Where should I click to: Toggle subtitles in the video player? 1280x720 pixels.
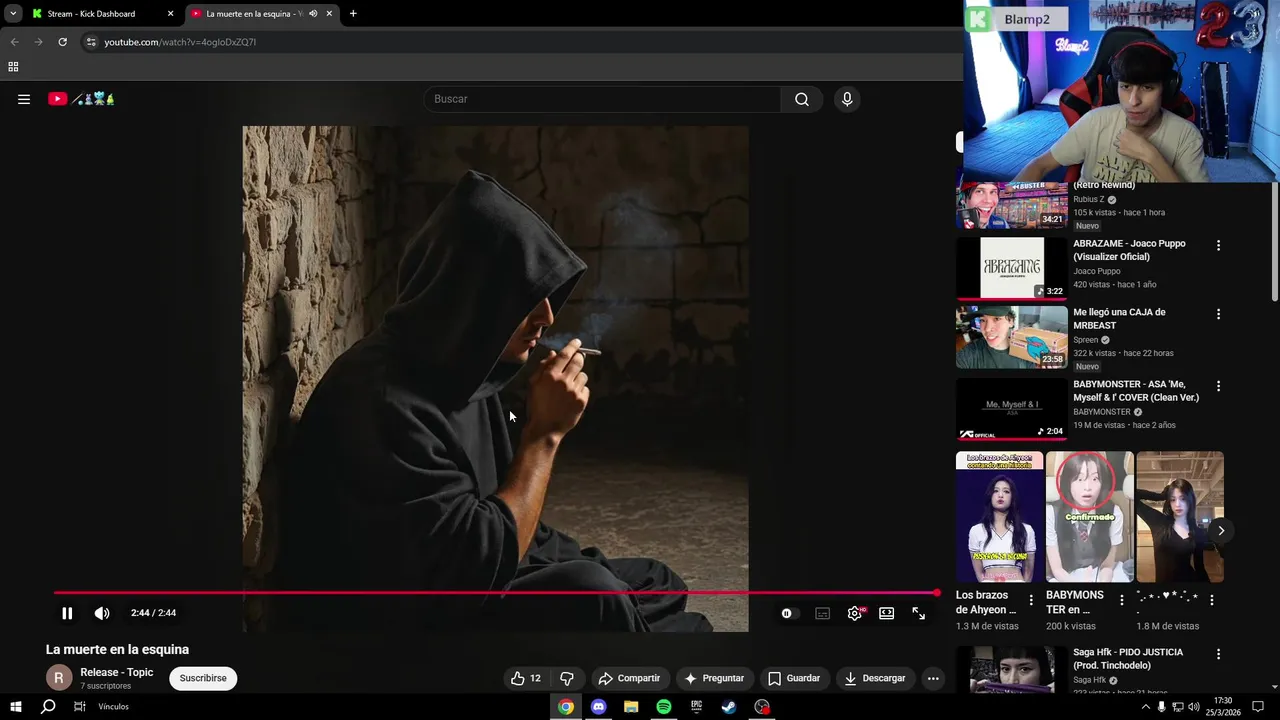click(822, 614)
